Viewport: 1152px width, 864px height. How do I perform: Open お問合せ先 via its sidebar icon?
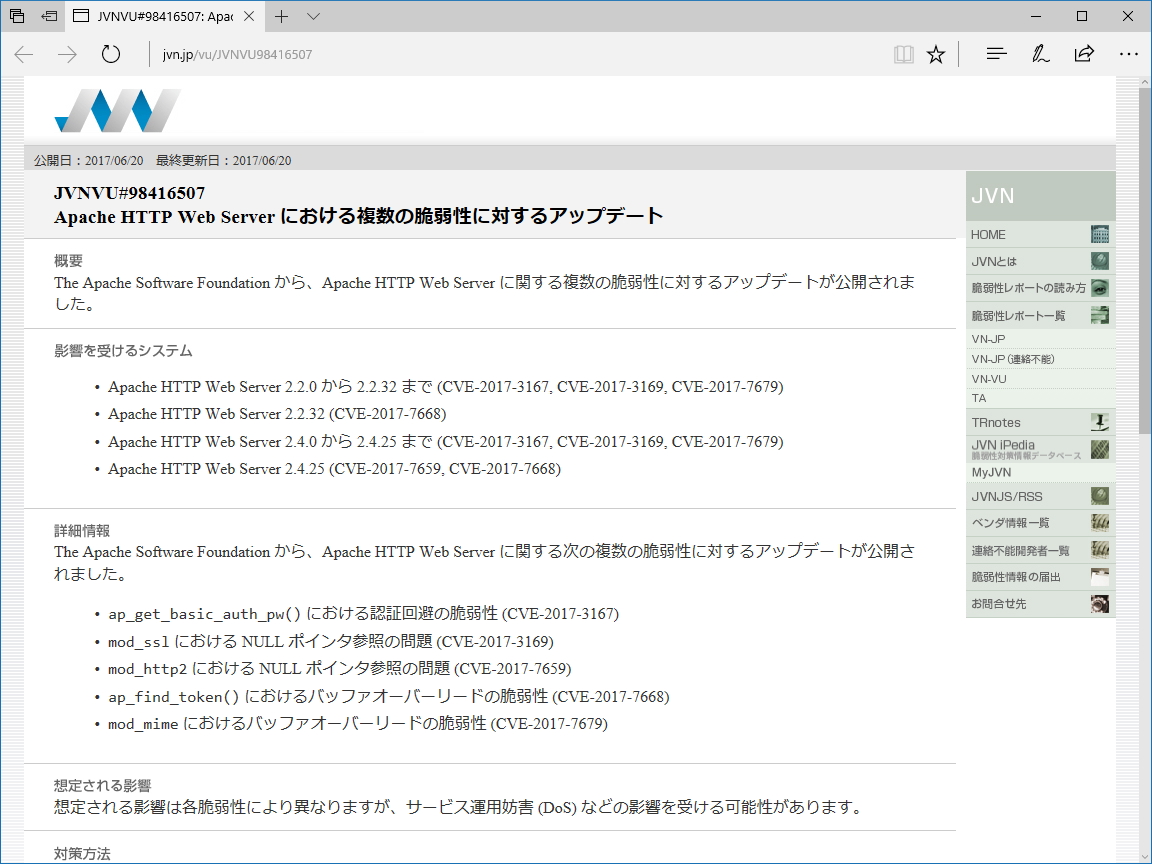click(x=1100, y=603)
